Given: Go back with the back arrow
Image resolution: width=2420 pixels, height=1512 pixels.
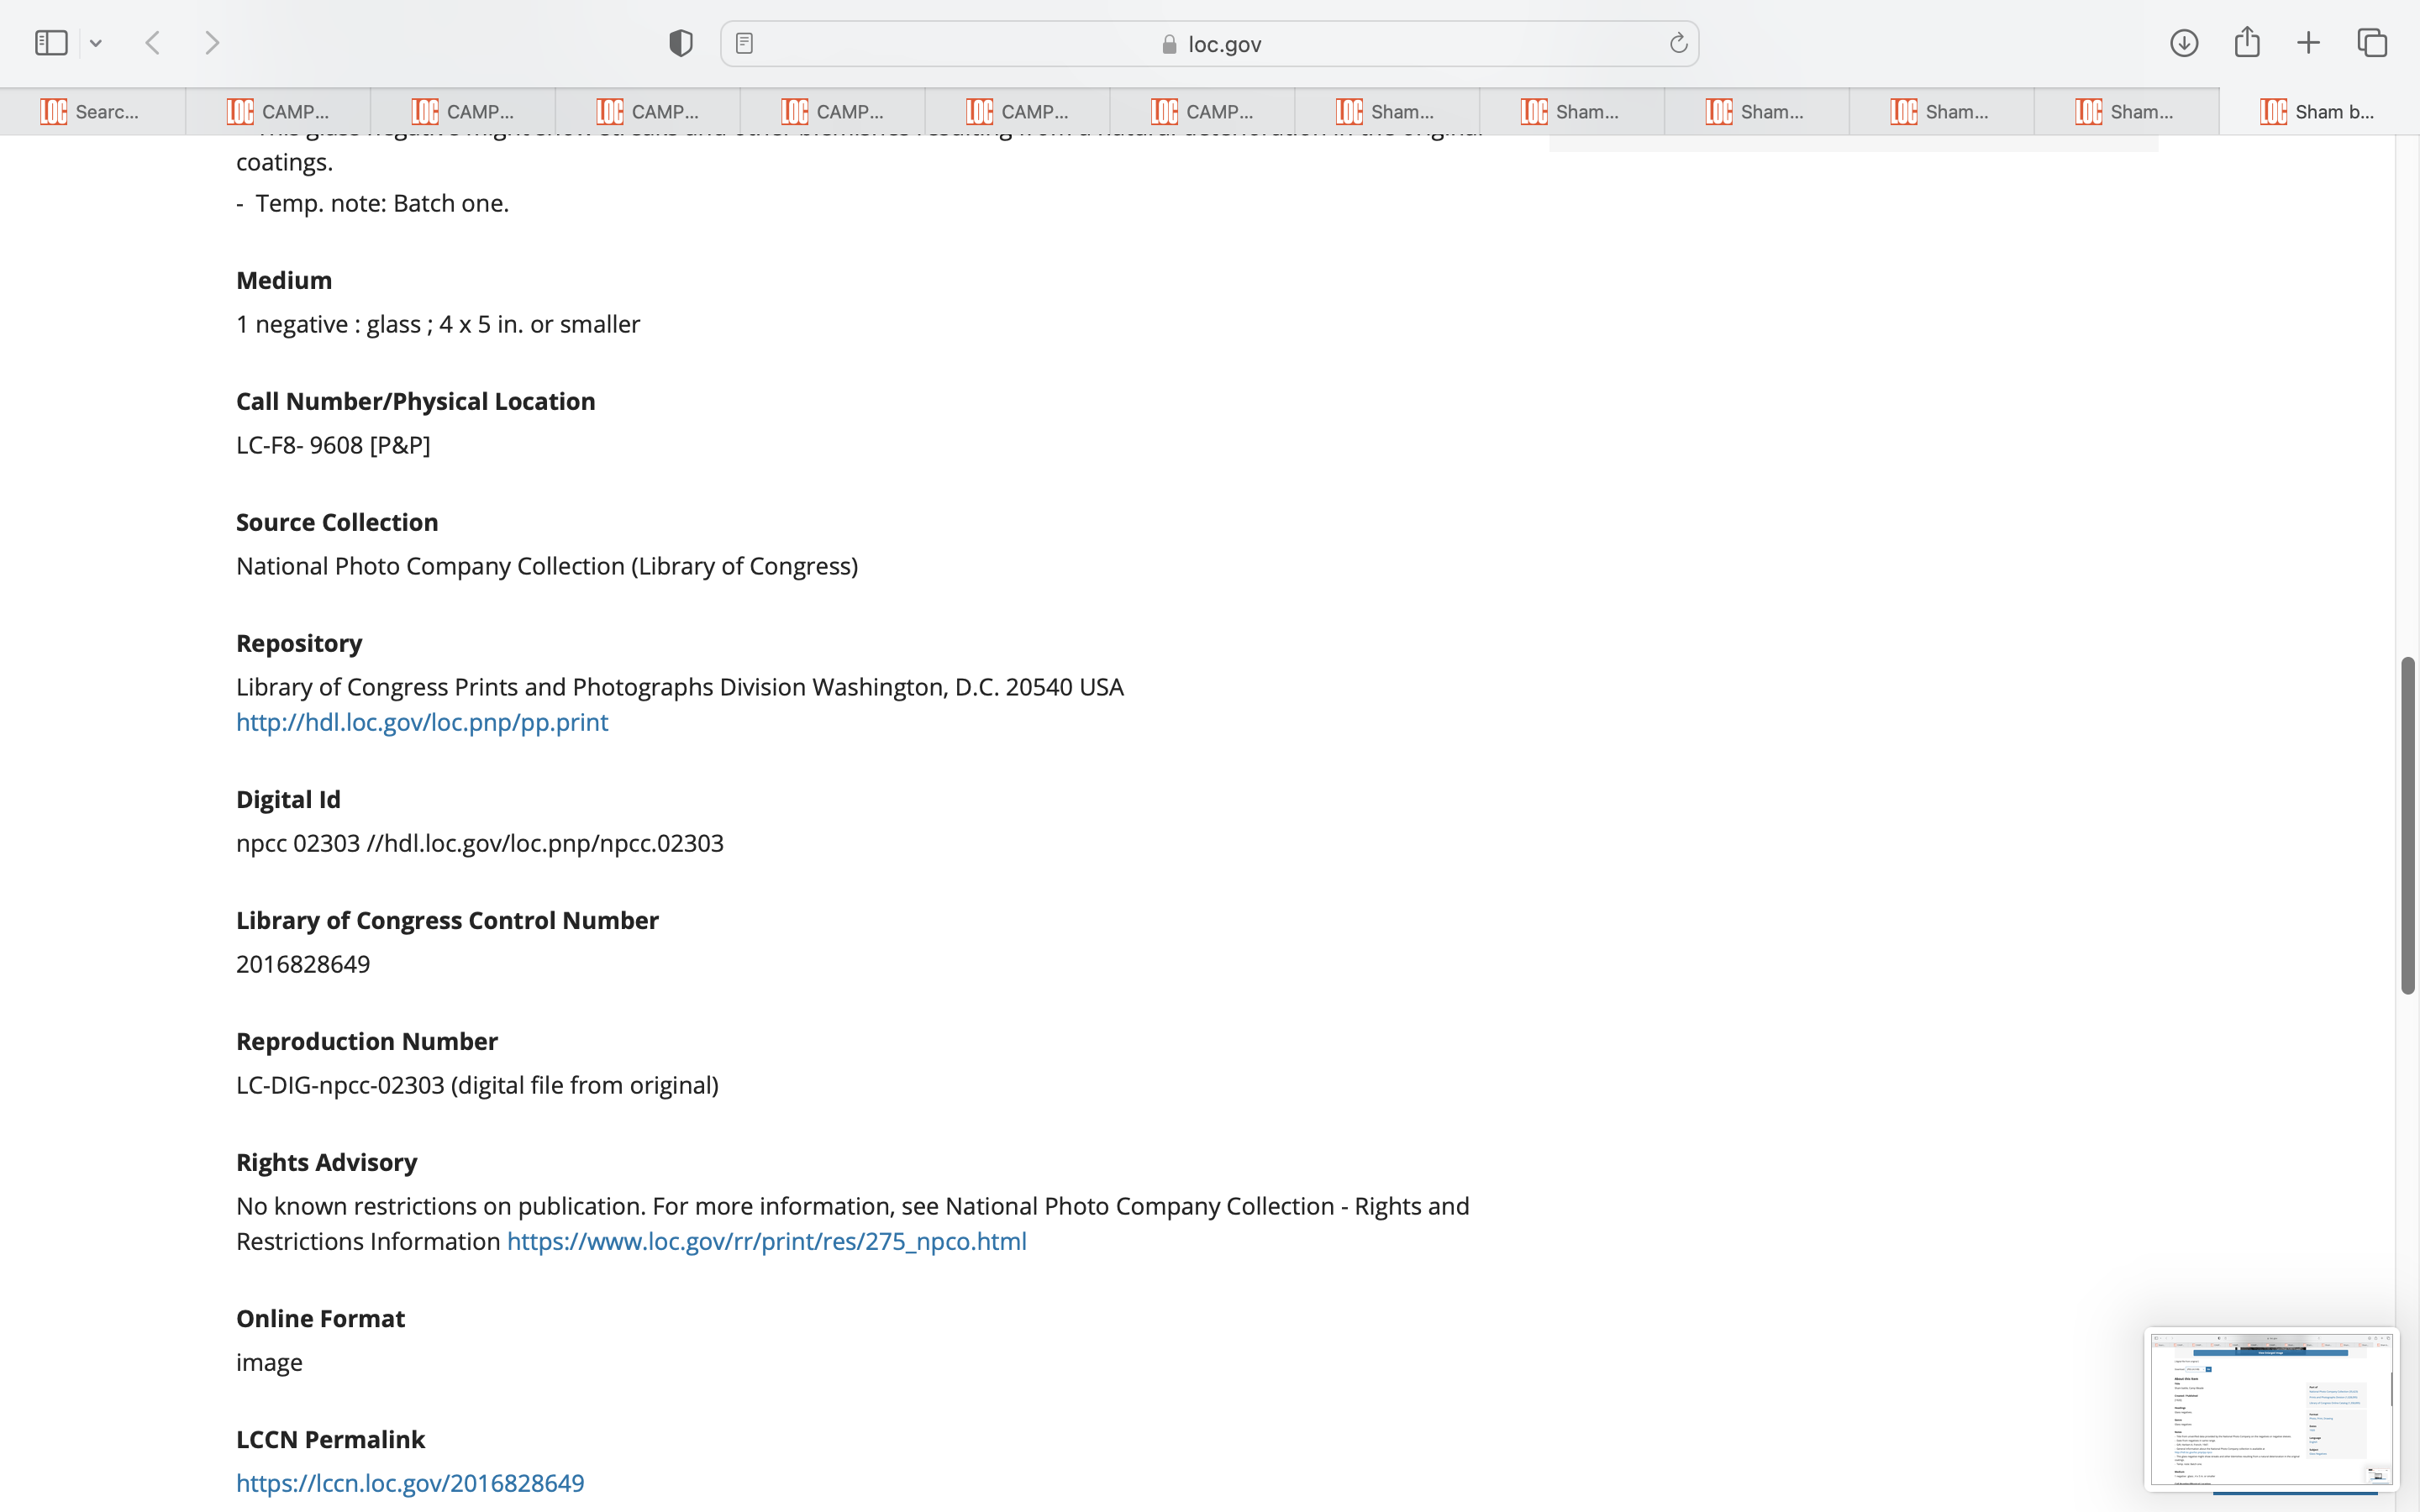Looking at the screenshot, I should pos(153,43).
